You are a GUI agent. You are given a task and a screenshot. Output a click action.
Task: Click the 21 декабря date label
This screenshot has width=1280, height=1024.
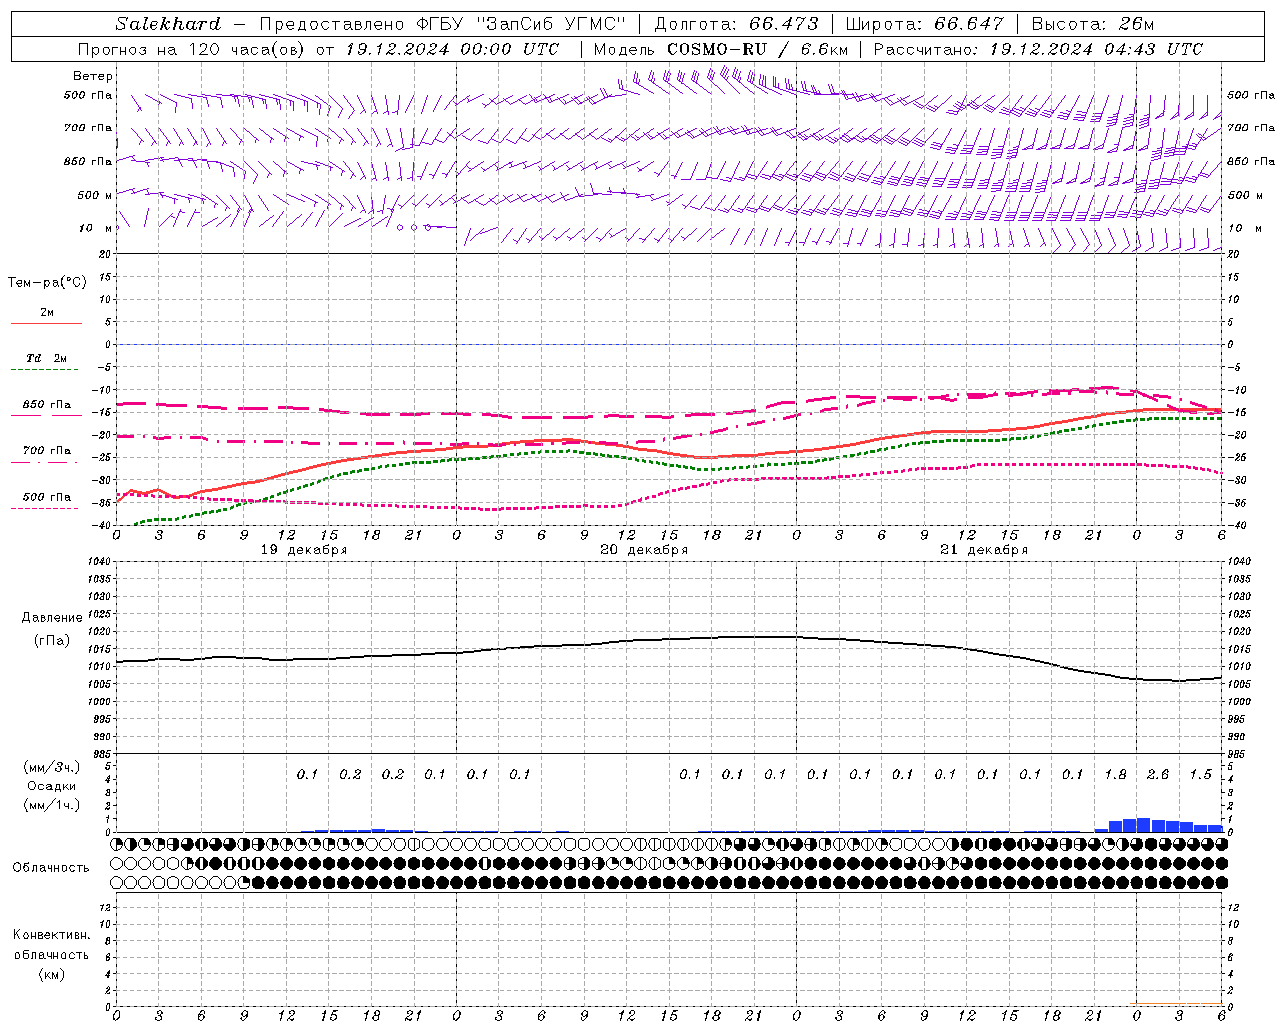pyautogui.click(x=984, y=550)
